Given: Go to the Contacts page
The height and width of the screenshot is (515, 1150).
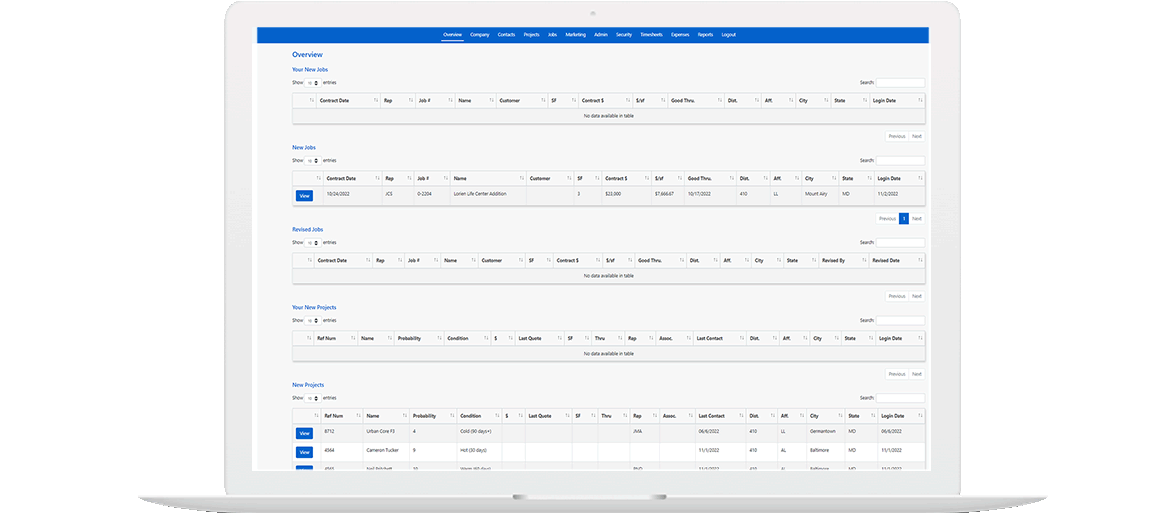Looking at the screenshot, I should pyautogui.click(x=506, y=34).
